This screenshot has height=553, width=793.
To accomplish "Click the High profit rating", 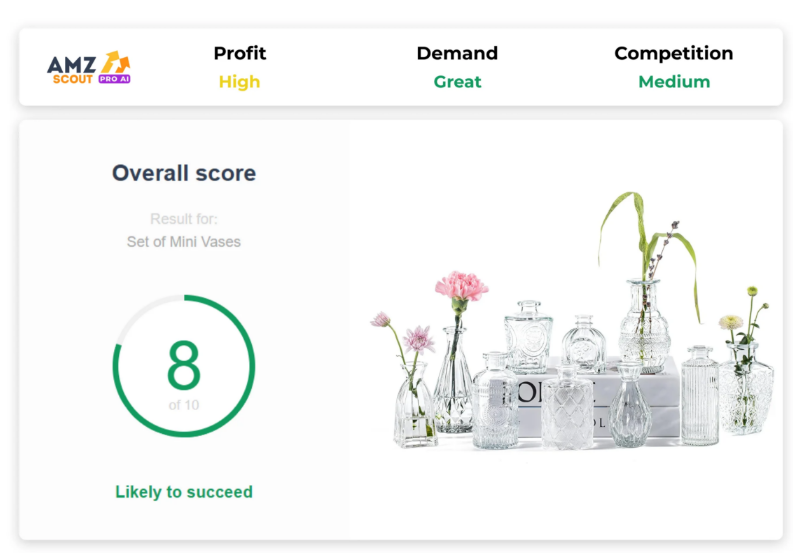I will [x=239, y=82].
